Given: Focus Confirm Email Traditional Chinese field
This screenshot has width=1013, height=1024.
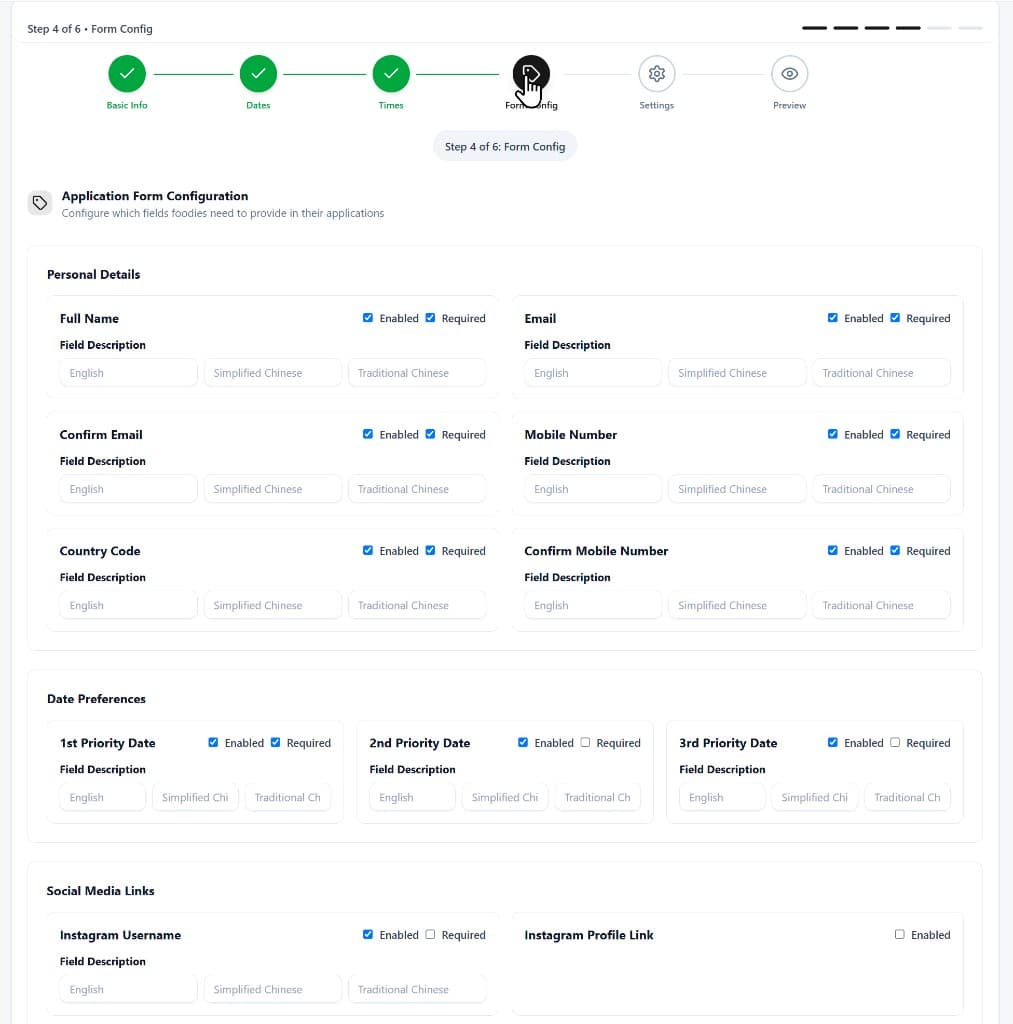Looking at the screenshot, I should pyautogui.click(x=417, y=489).
